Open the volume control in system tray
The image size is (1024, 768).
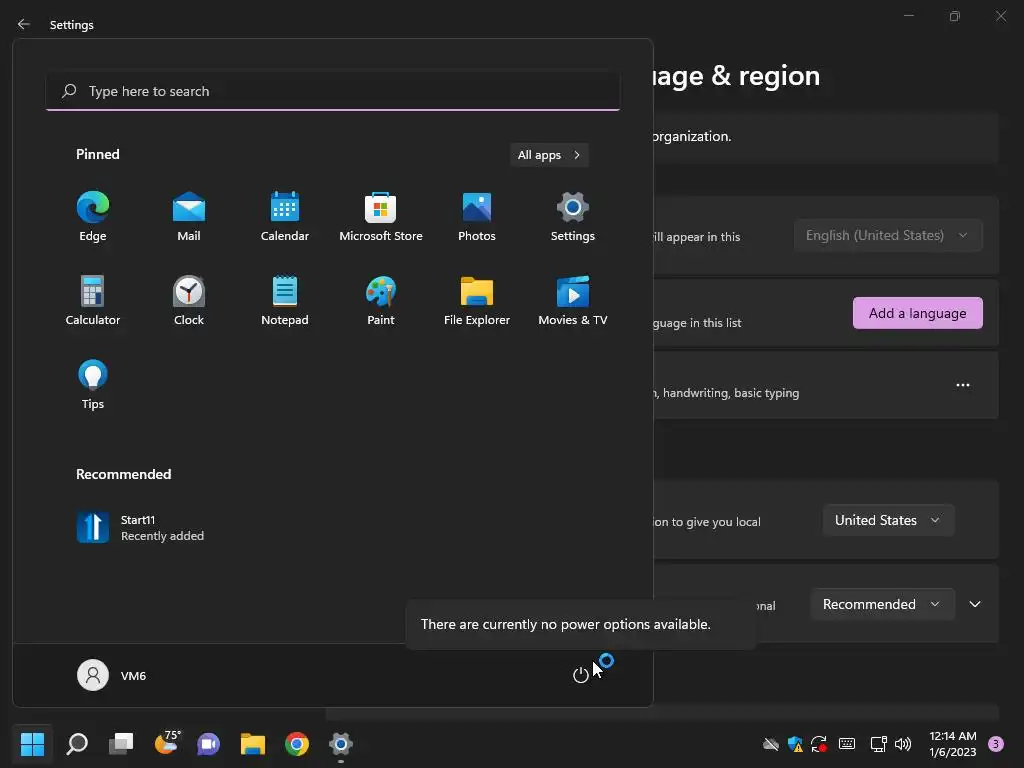pos(903,743)
